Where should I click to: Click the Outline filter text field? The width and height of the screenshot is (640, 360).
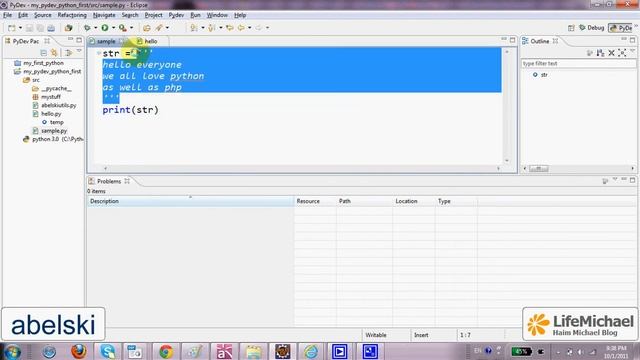[x=578, y=64]
